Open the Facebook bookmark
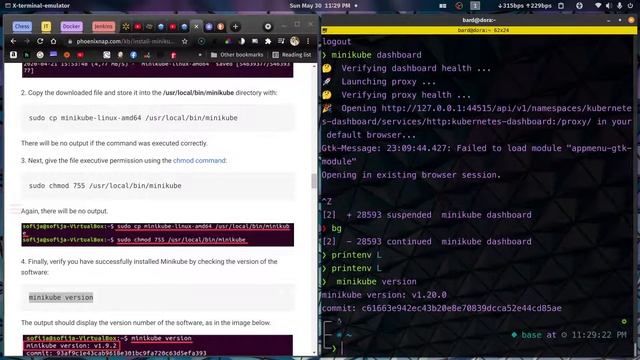The image size is (640, 360). click(133, 55)
